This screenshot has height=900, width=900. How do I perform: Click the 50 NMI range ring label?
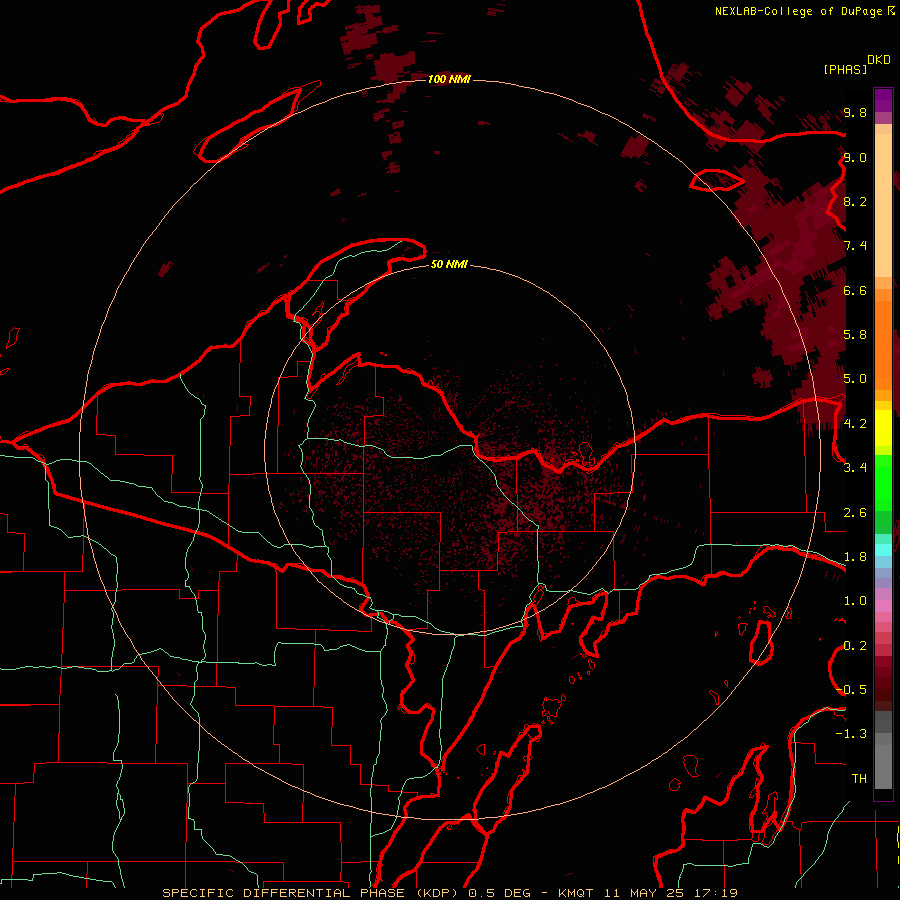point(449,264)
